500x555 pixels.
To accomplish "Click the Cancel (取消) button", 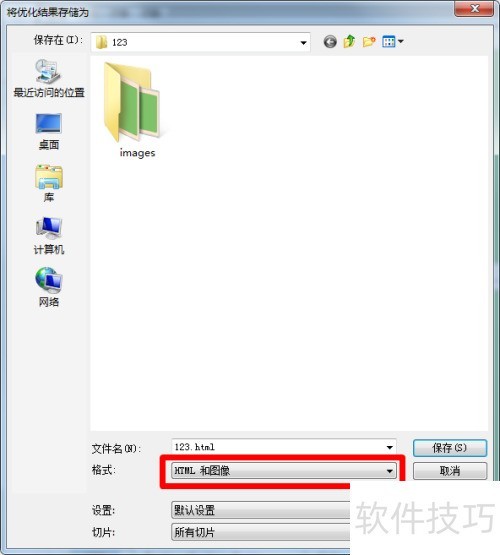I will pos(450,471).
